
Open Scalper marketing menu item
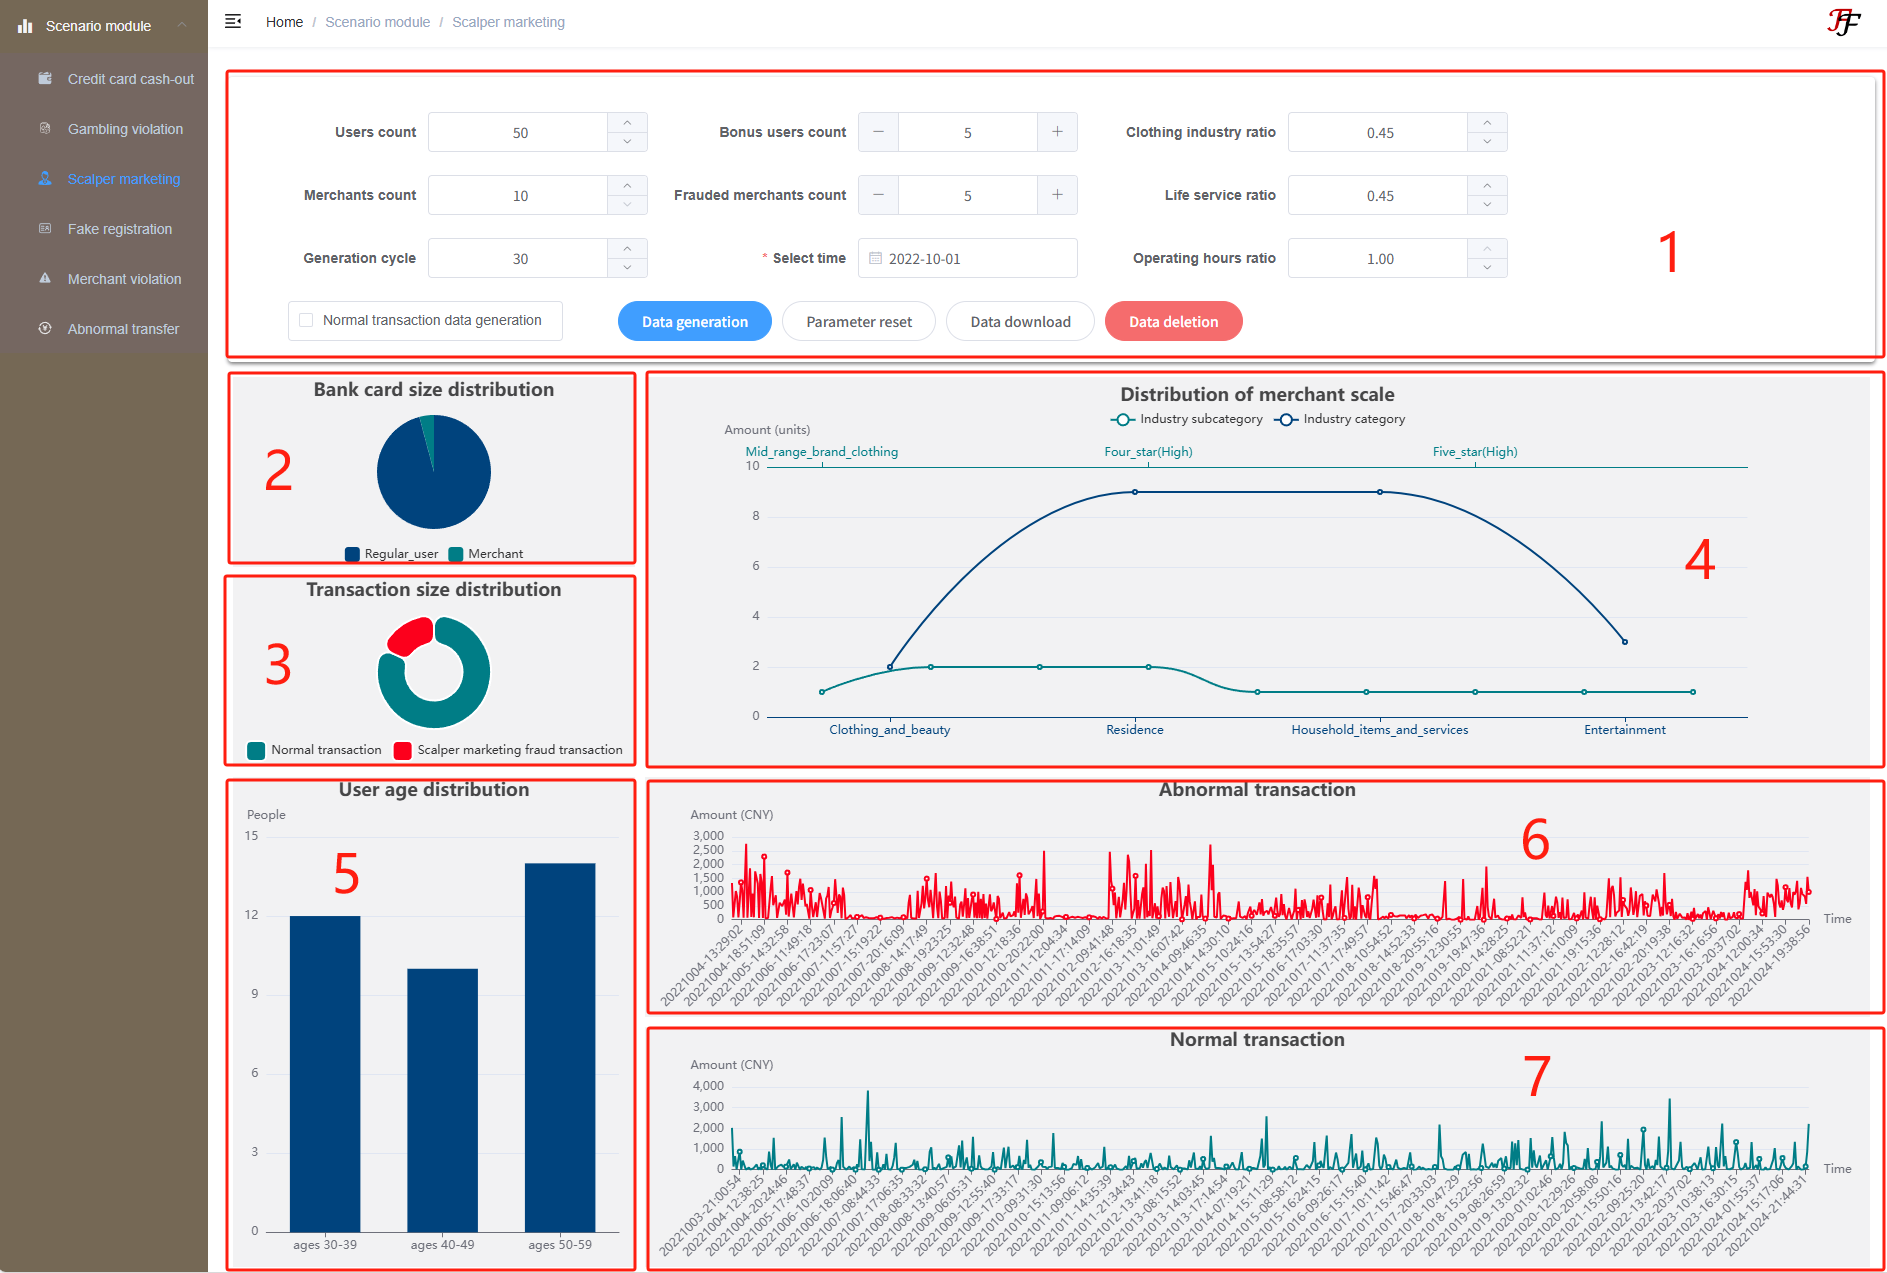click(x=123, y=179)
